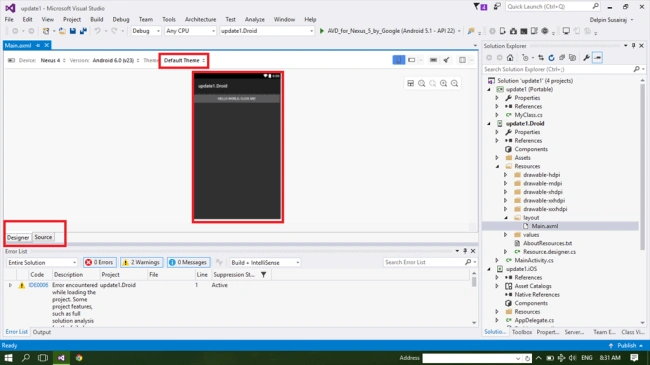
Task: Click the last magnifier zoom icon in designer
Action: pyautogui.click(x=454, y=83)
